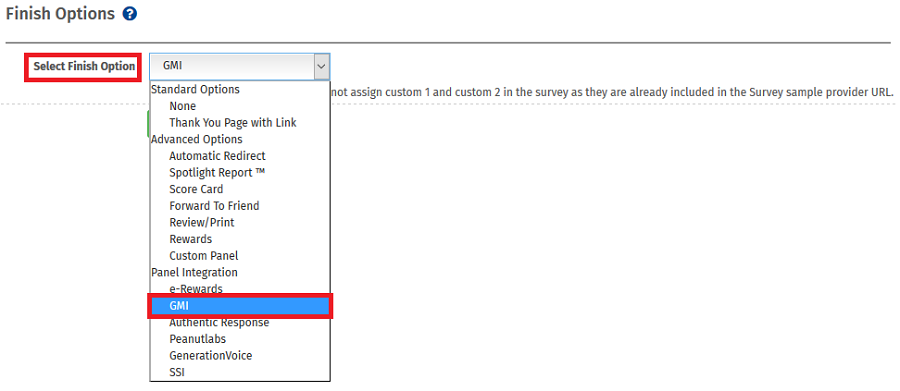The width and height of the screenshot is (900, 391).
Task: Pick the Spotlight Report option
Action: click(x=240, y=173)
